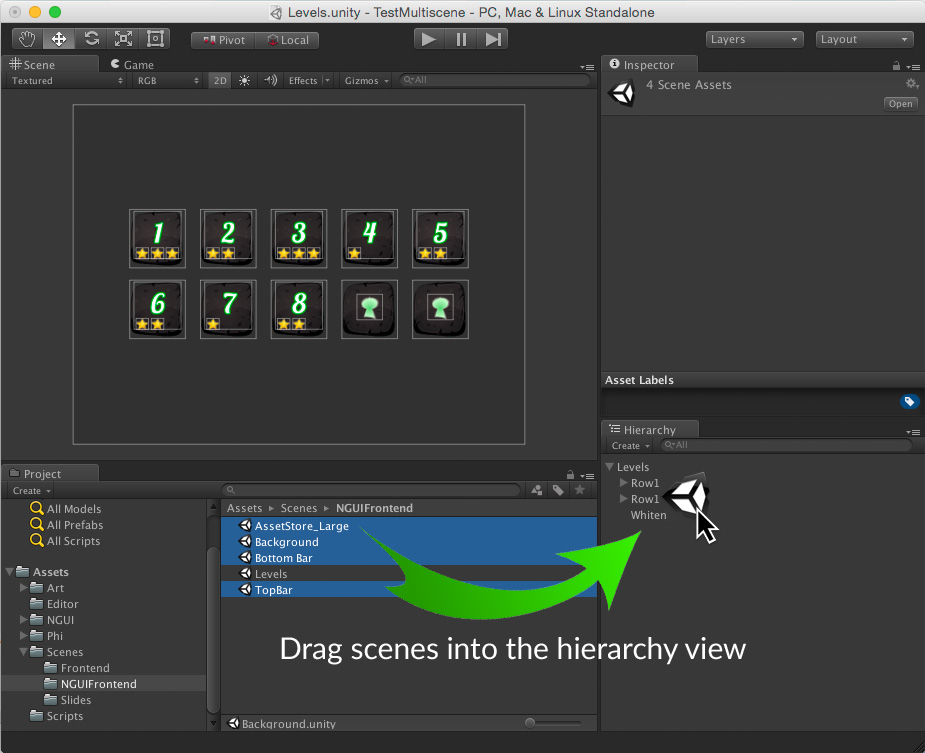Image resolution: width=925 pixels, height=753 pixels.
Task: Step forward one frame
Action: pos(493,40)
